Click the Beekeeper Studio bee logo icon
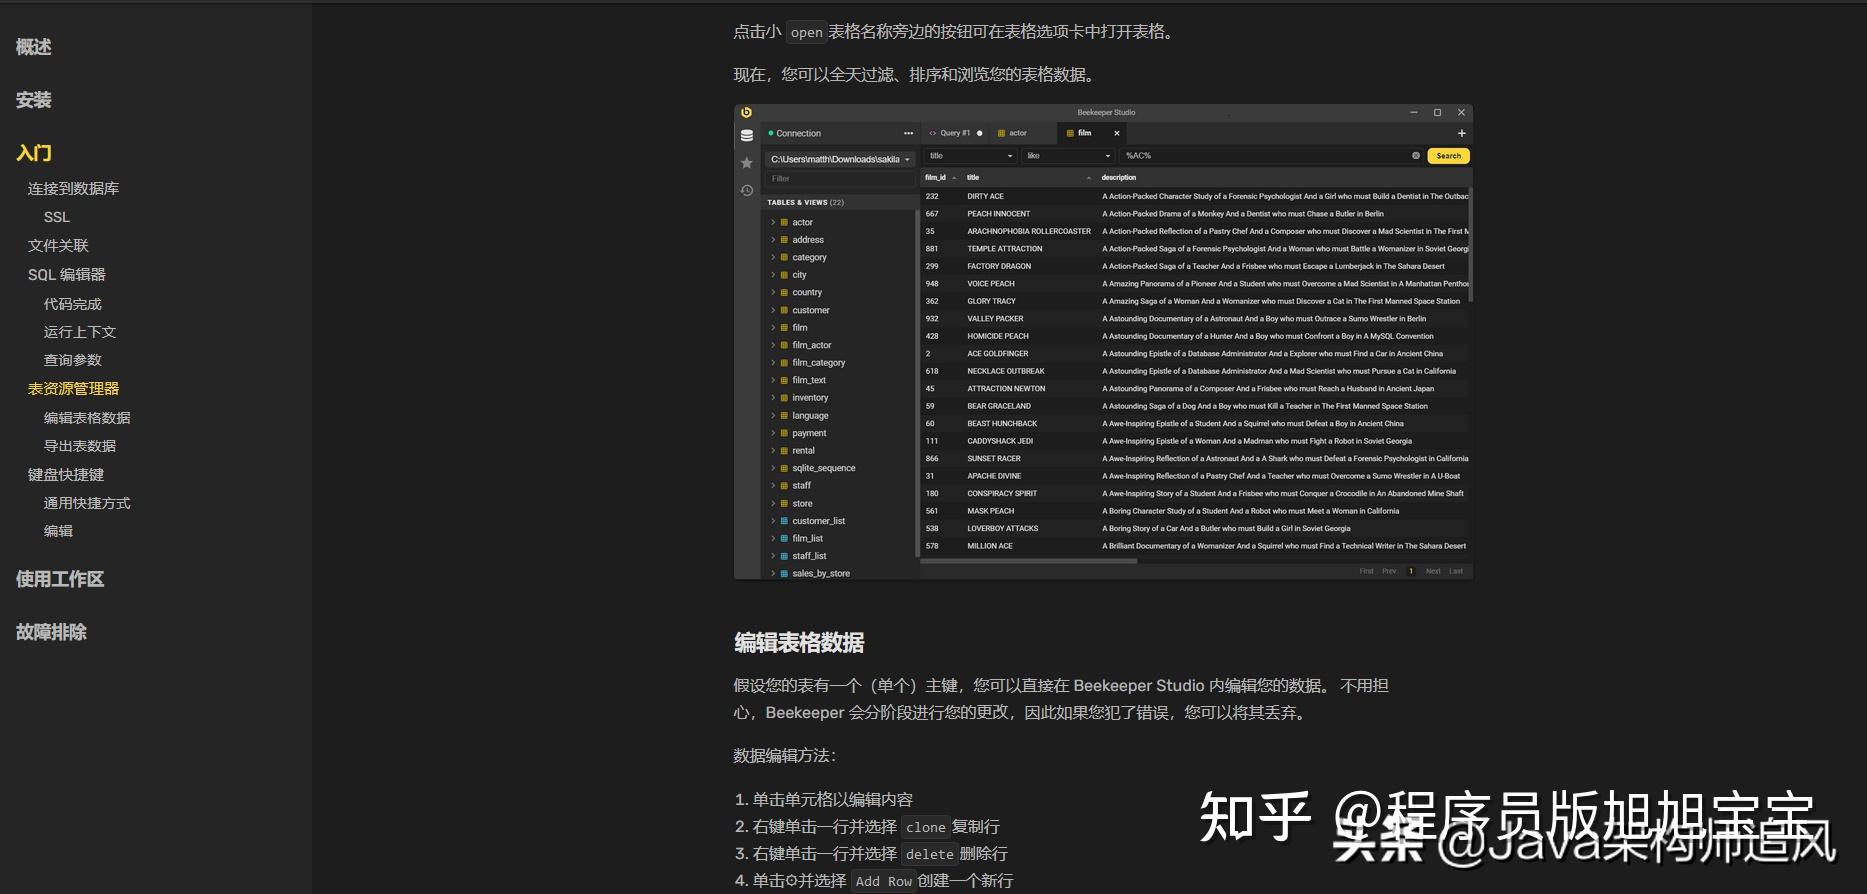 (x=746, y=112)
